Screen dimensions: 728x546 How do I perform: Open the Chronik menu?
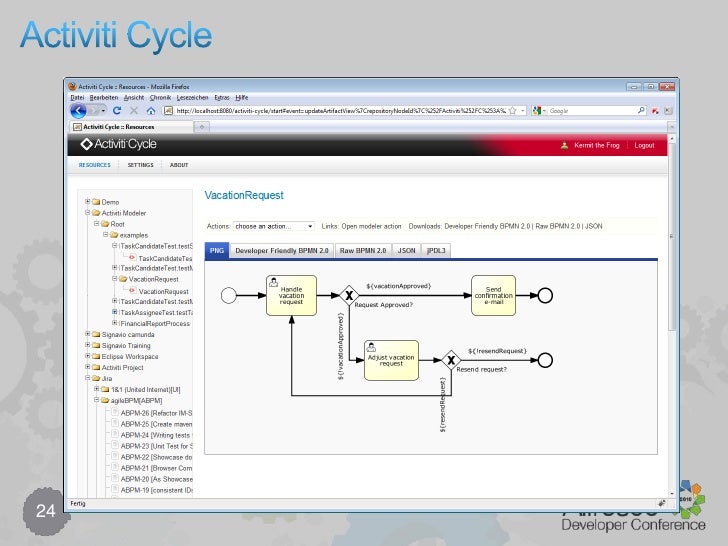(160, 98)
